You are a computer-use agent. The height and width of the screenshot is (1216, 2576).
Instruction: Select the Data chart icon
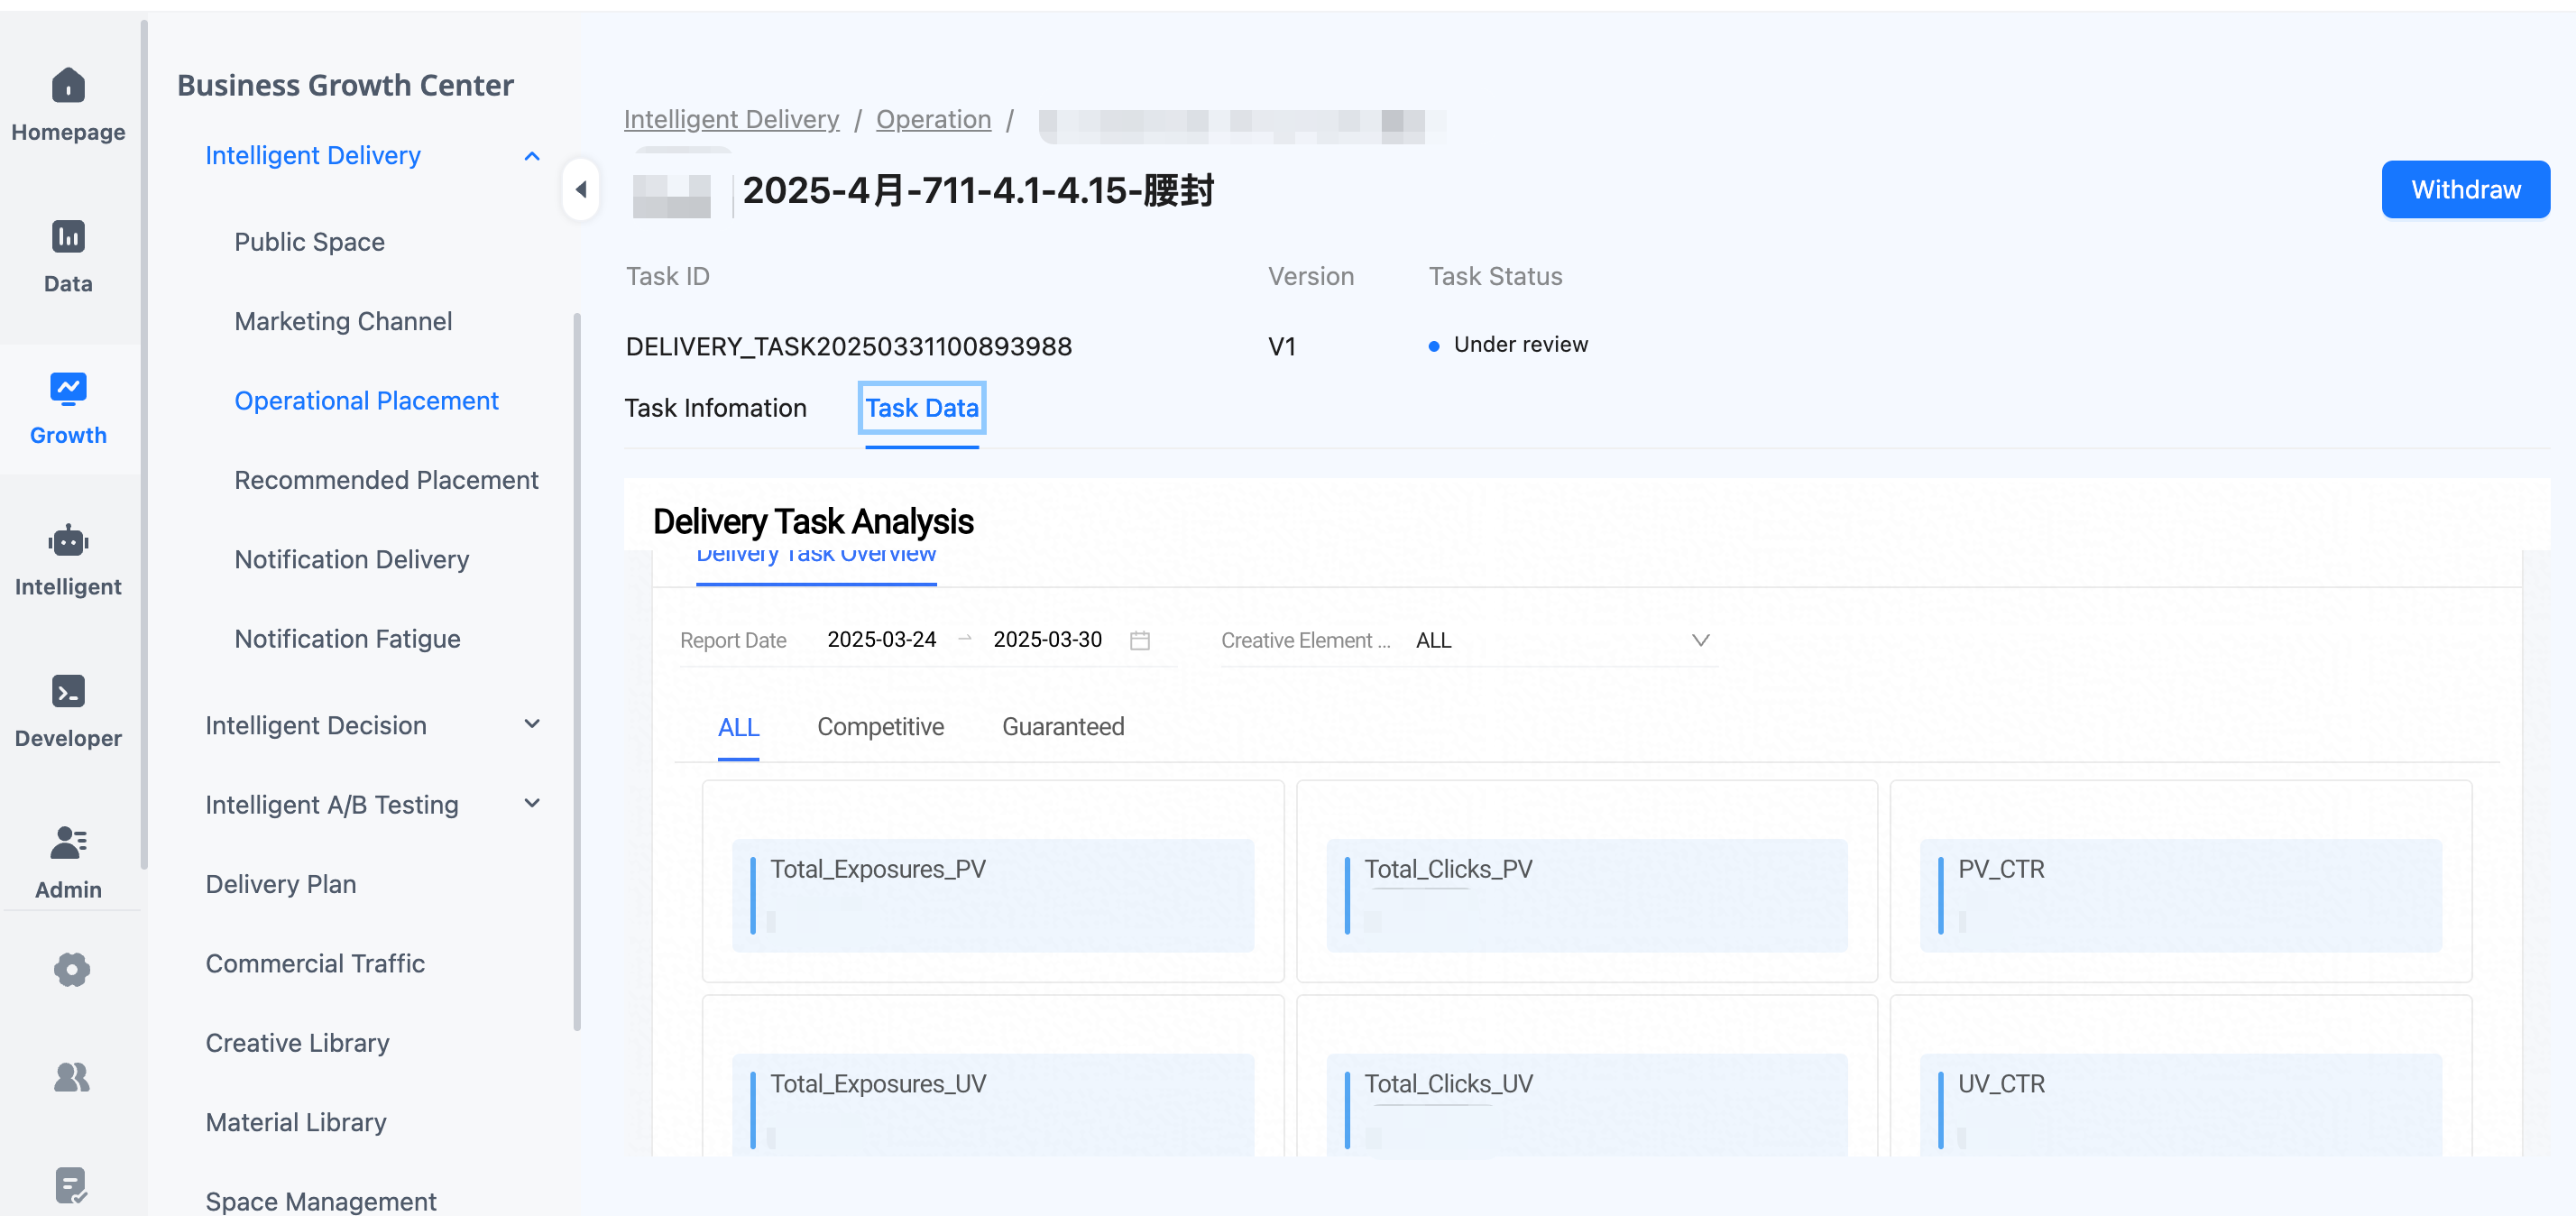68,237
